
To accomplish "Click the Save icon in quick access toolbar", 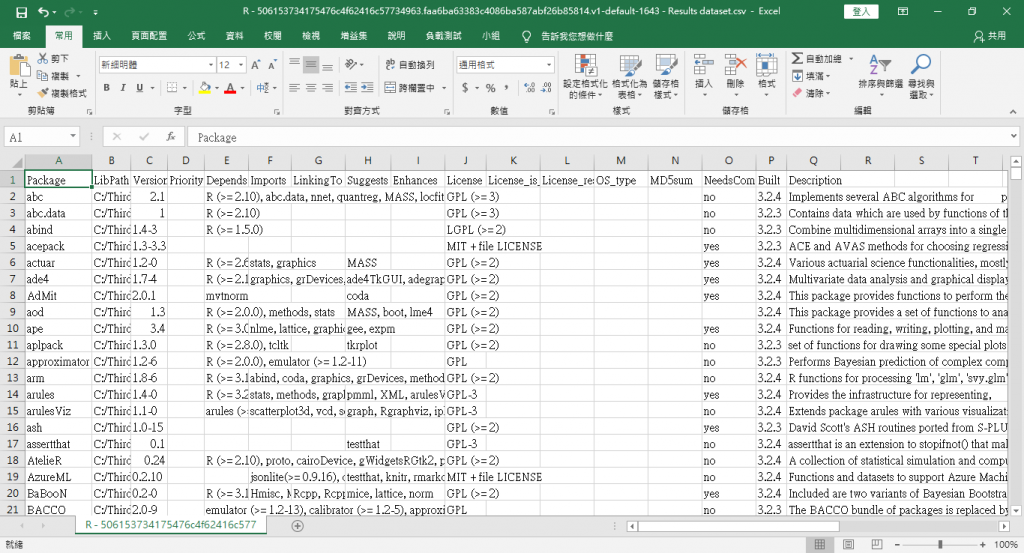I will pyautogui.click(x=22, y=12).
